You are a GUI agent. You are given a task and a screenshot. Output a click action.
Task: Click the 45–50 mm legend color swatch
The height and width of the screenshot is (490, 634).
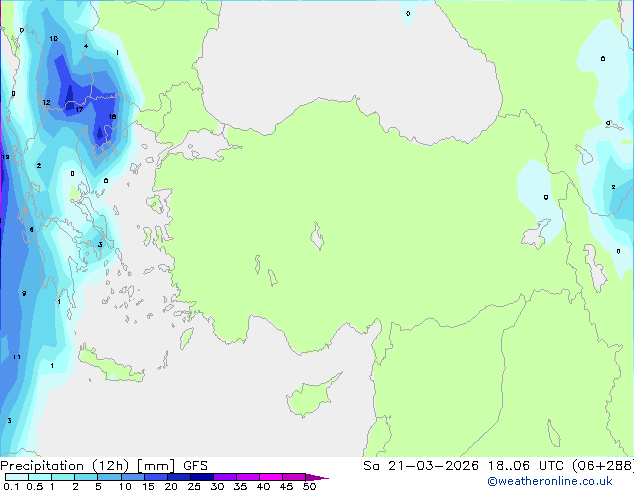(294, 477)
